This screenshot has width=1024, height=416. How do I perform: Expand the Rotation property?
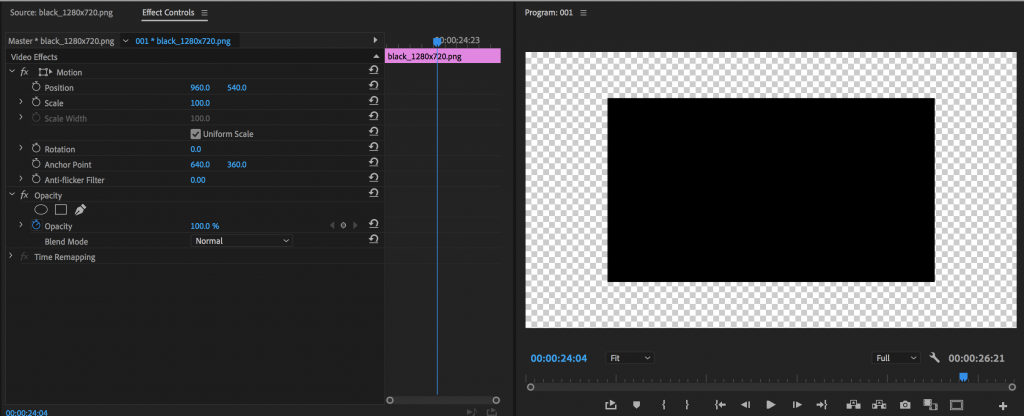tap(20, 148)
